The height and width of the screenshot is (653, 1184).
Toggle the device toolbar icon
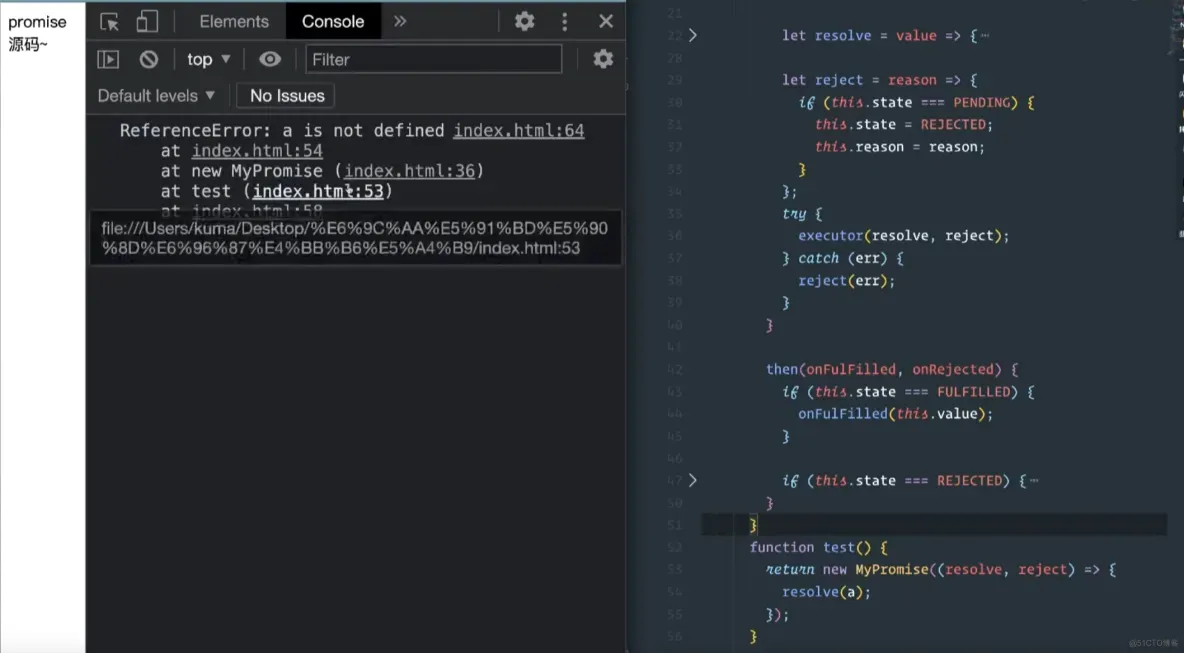click(x=147, y=22)
